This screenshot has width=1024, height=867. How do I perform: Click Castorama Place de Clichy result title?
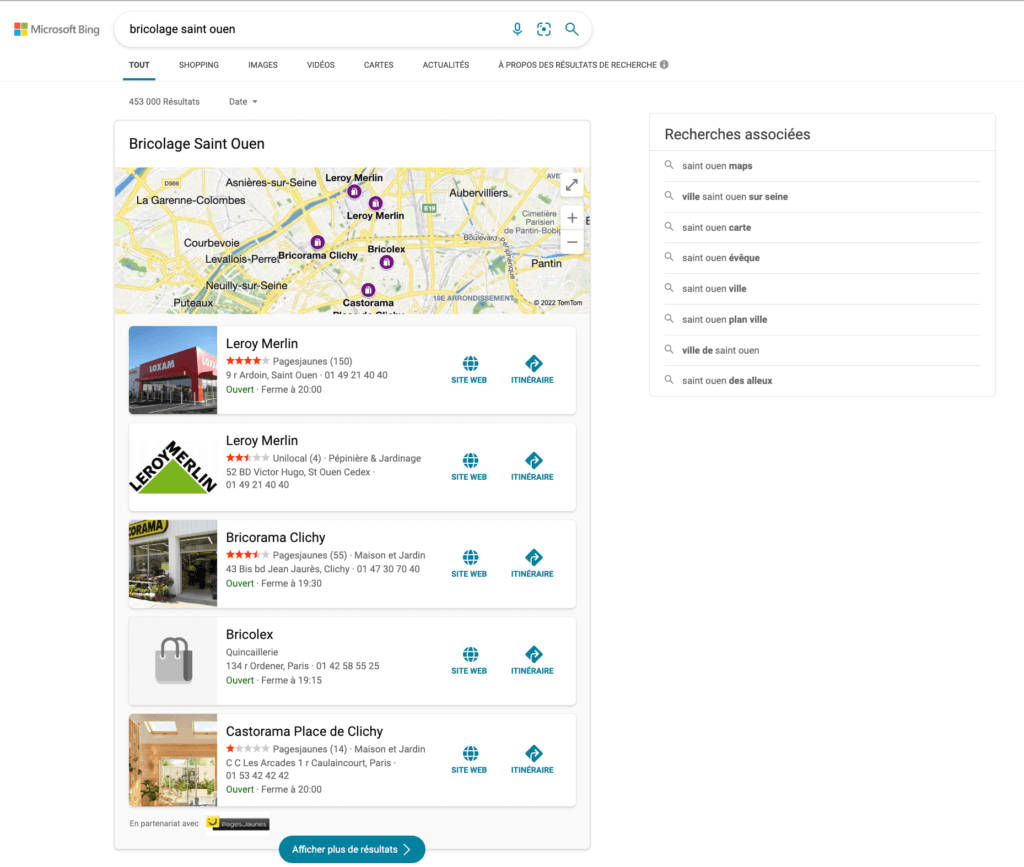[x=304, y=731]
